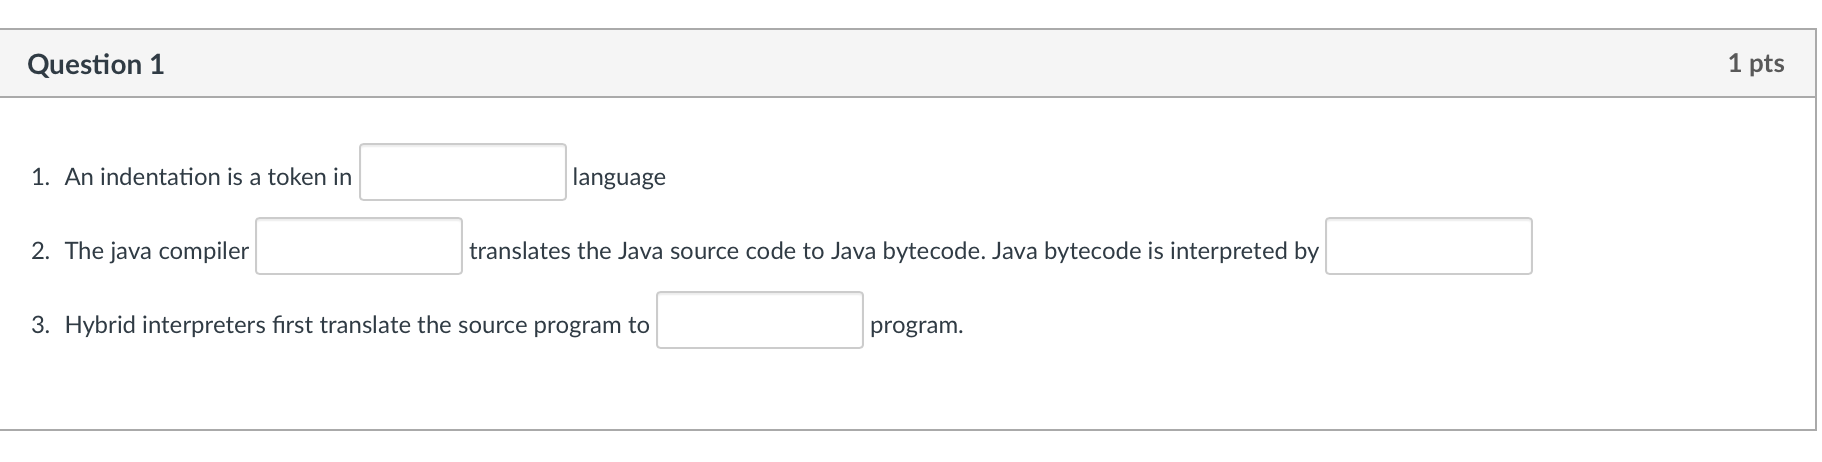The width and height of the screenshot is (1822, 462).
Task: Click the word 'program.' in item 3
Action: (917, 326)
